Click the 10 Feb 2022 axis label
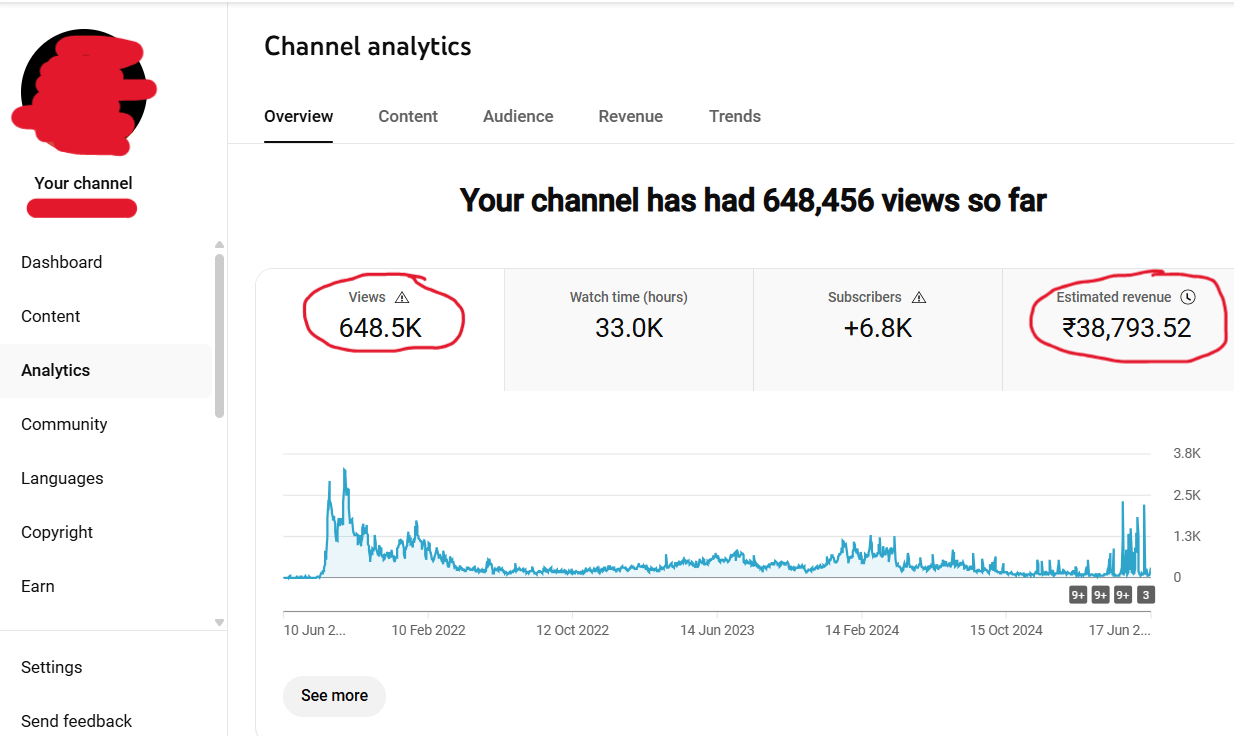The height and width of the screenshot is (736, 1234). [x=428, y=630]
